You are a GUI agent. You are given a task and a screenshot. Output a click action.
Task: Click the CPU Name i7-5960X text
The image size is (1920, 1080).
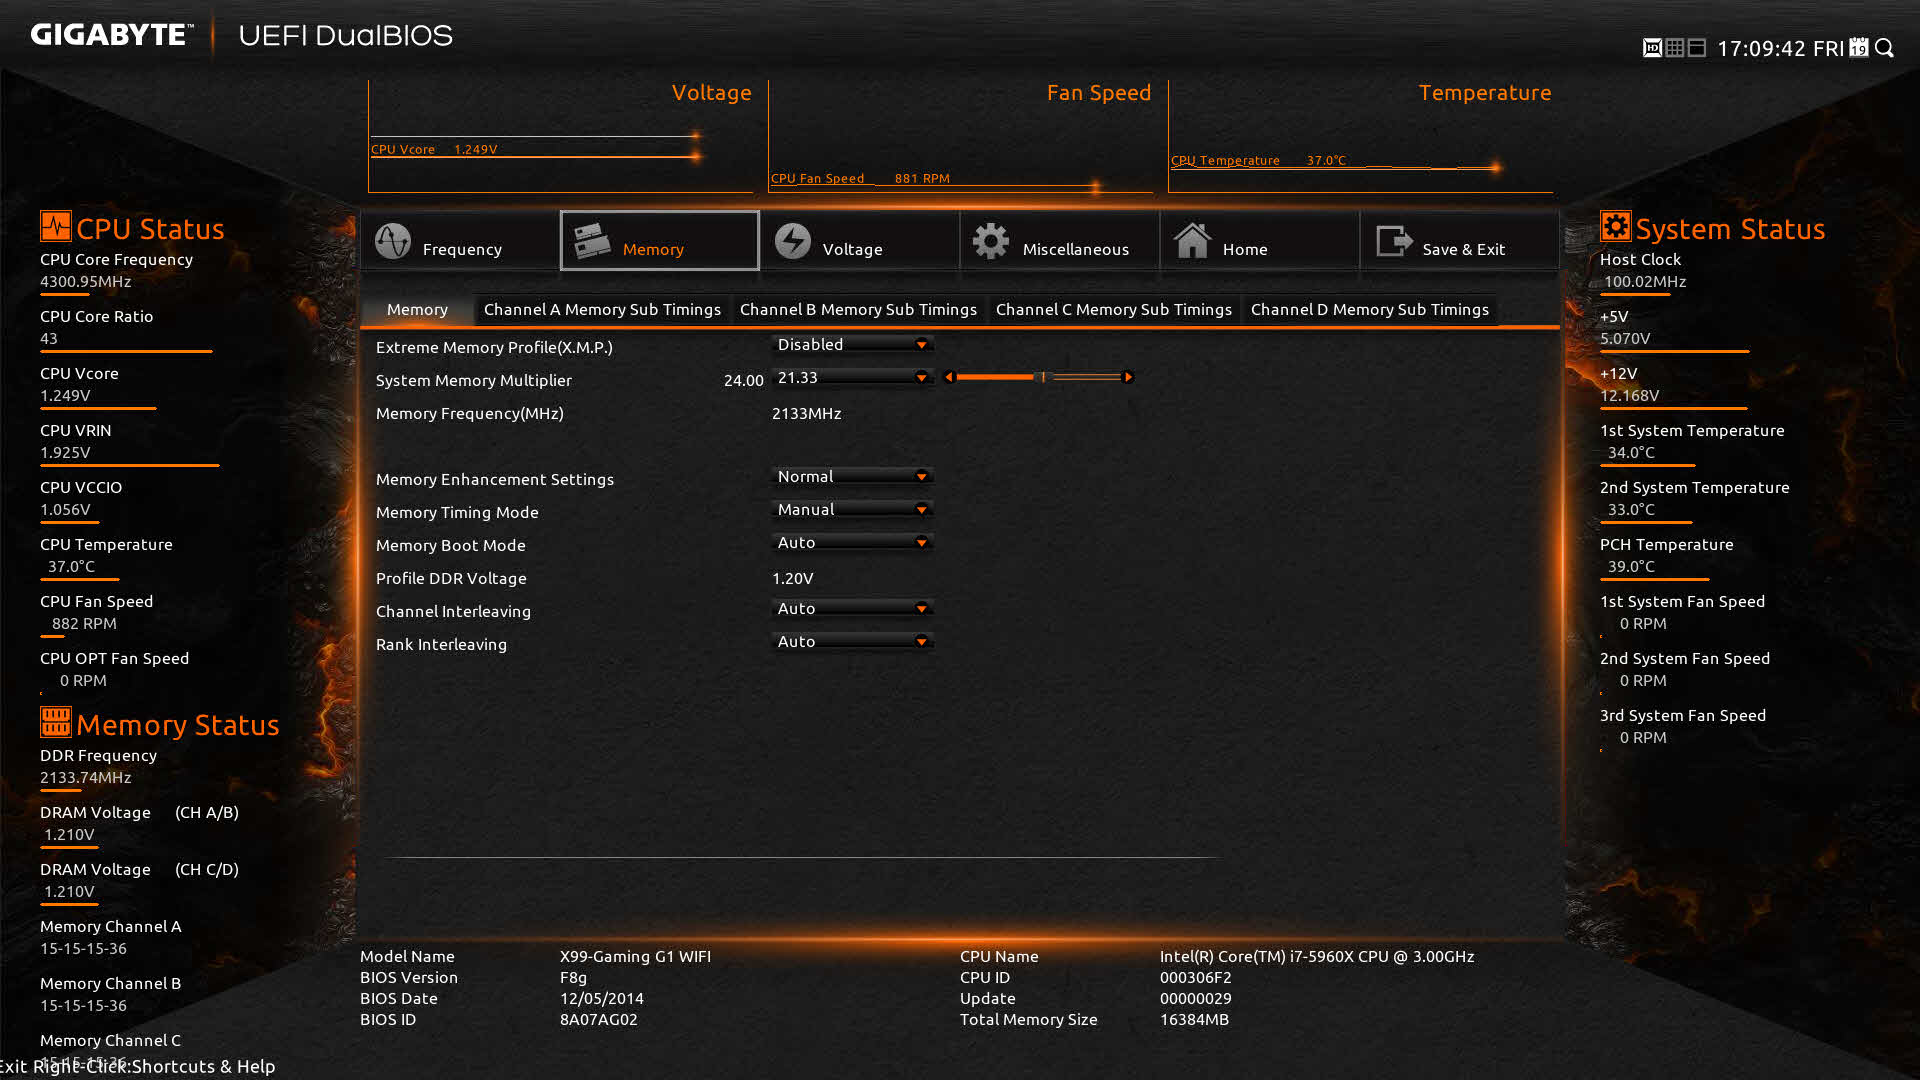[1317, 956]
